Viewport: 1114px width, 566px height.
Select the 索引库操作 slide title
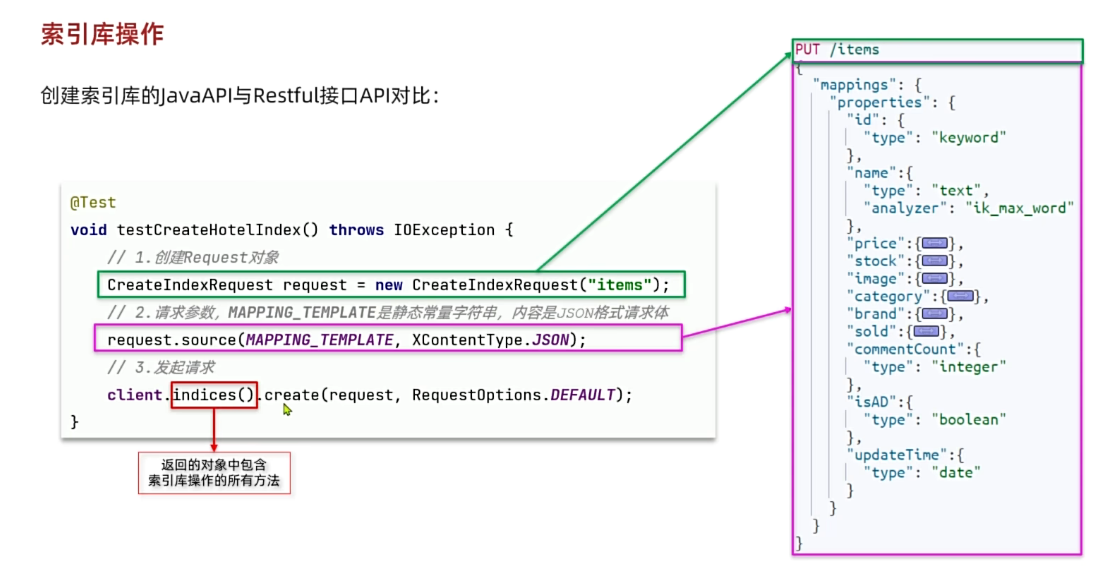[x=102, y=35]
